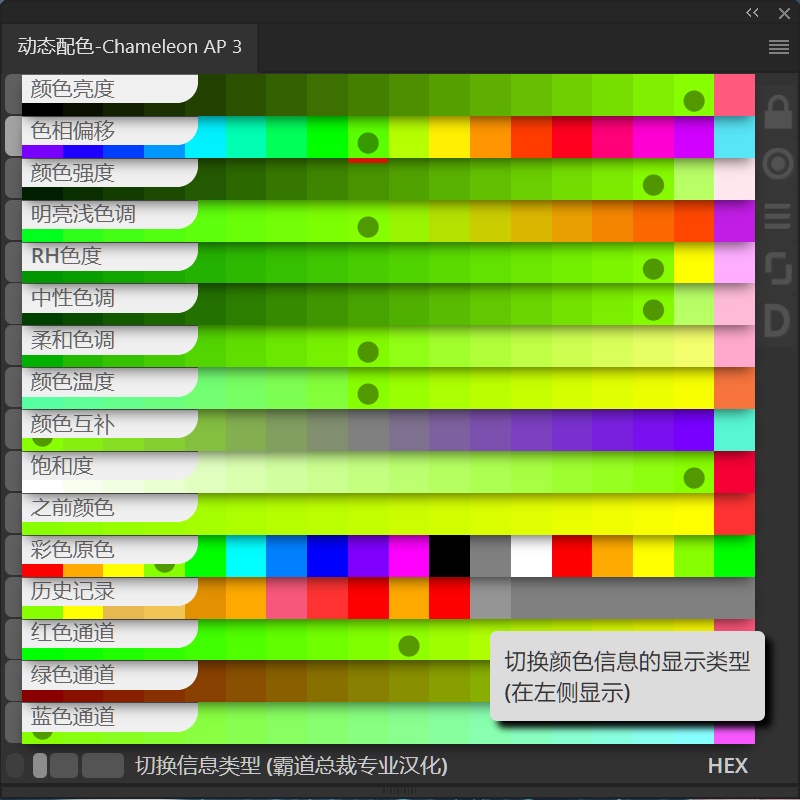Click the D icon in right sidebar
Viewport: 800px width, 800px height.
778,321
